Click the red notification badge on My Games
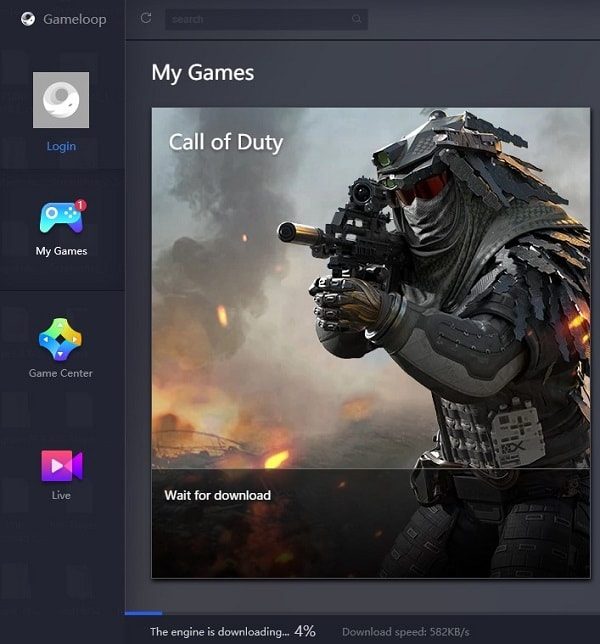This screenshot has height=644, width=600. [x=80, y=205]
